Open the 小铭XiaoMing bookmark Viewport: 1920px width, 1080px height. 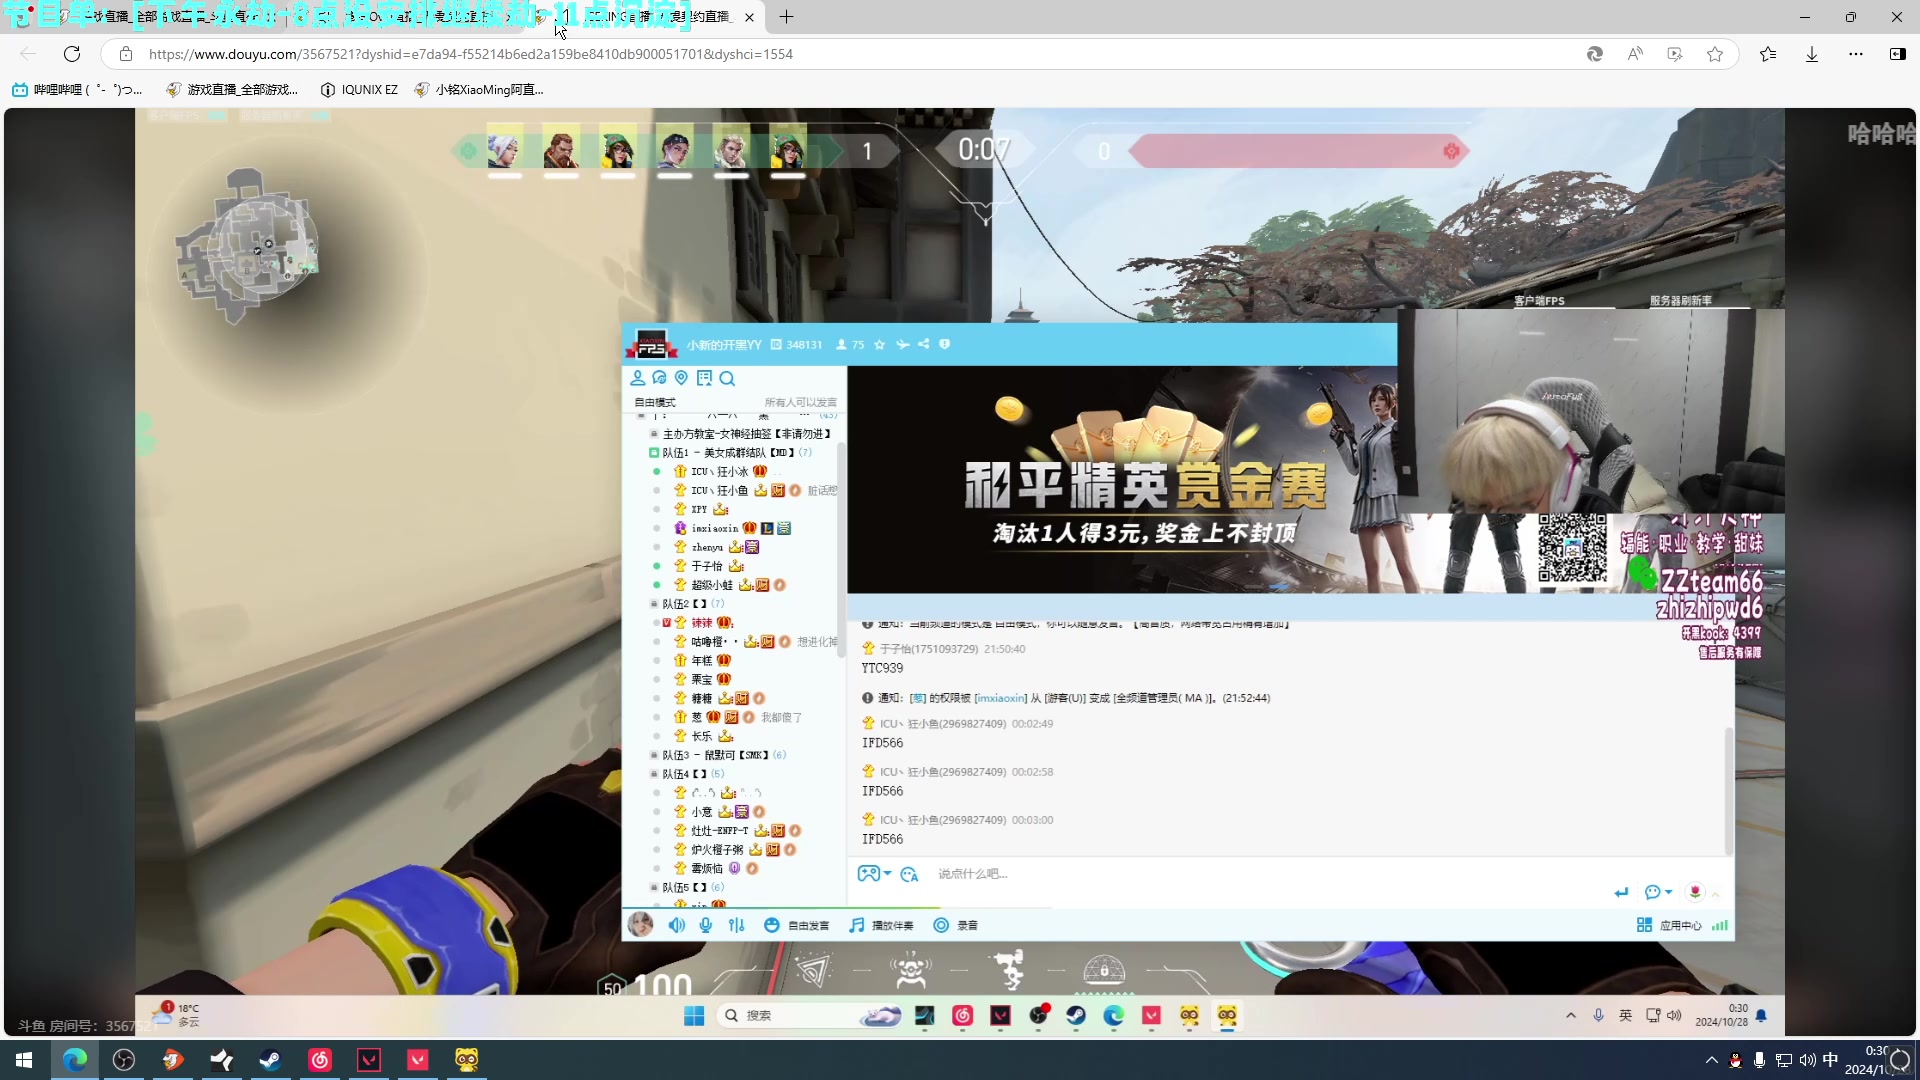479,90
